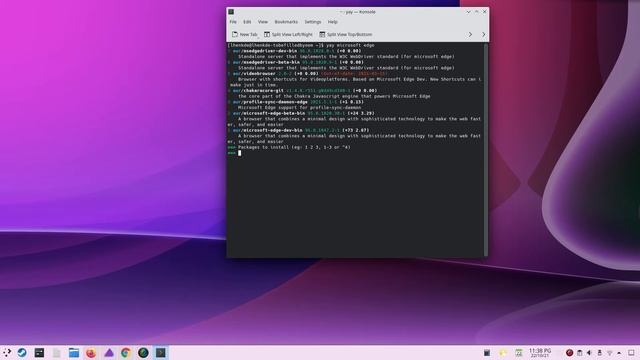Screen dimensions: 640x360
Task: Click the msedgedriver-dev-bin package line
Action: pos(294,51)
